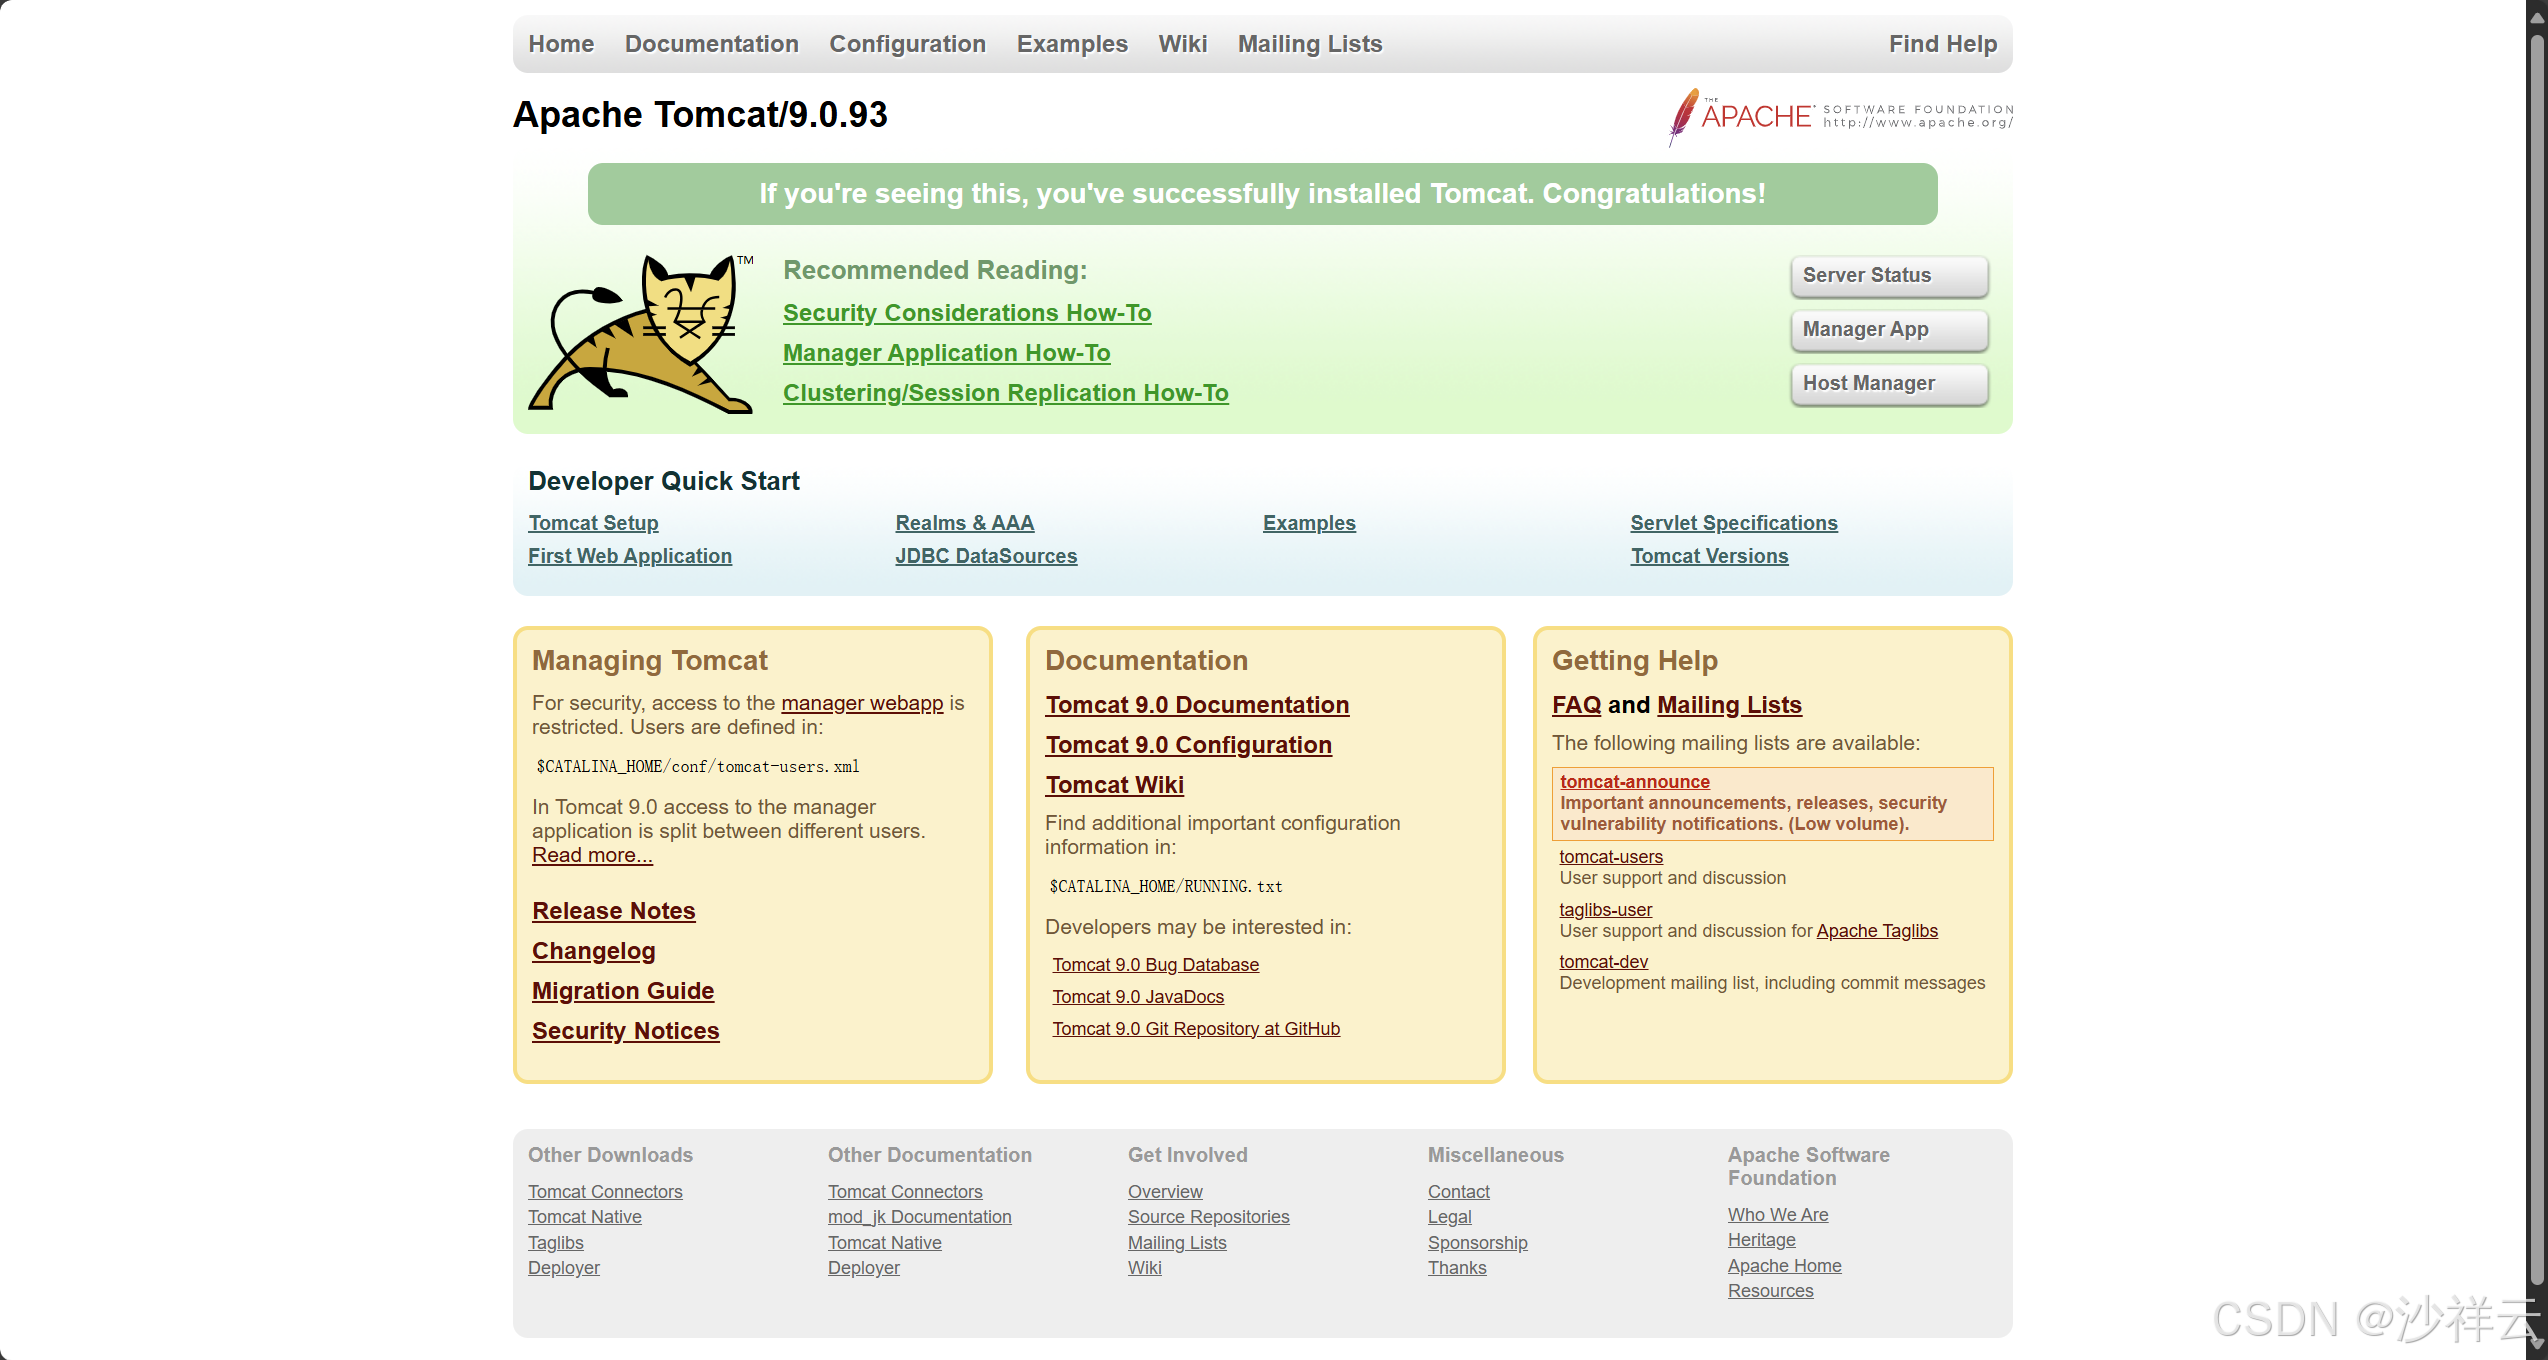
Task: Click the Apache Taglibs link
Action: [1877, 931]
